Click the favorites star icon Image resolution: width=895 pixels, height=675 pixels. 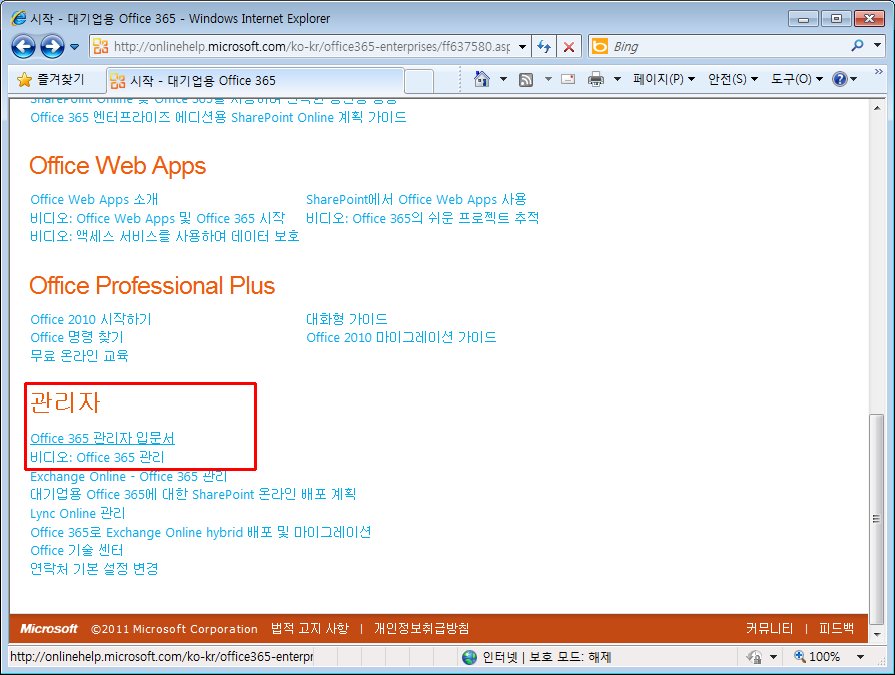24,80
